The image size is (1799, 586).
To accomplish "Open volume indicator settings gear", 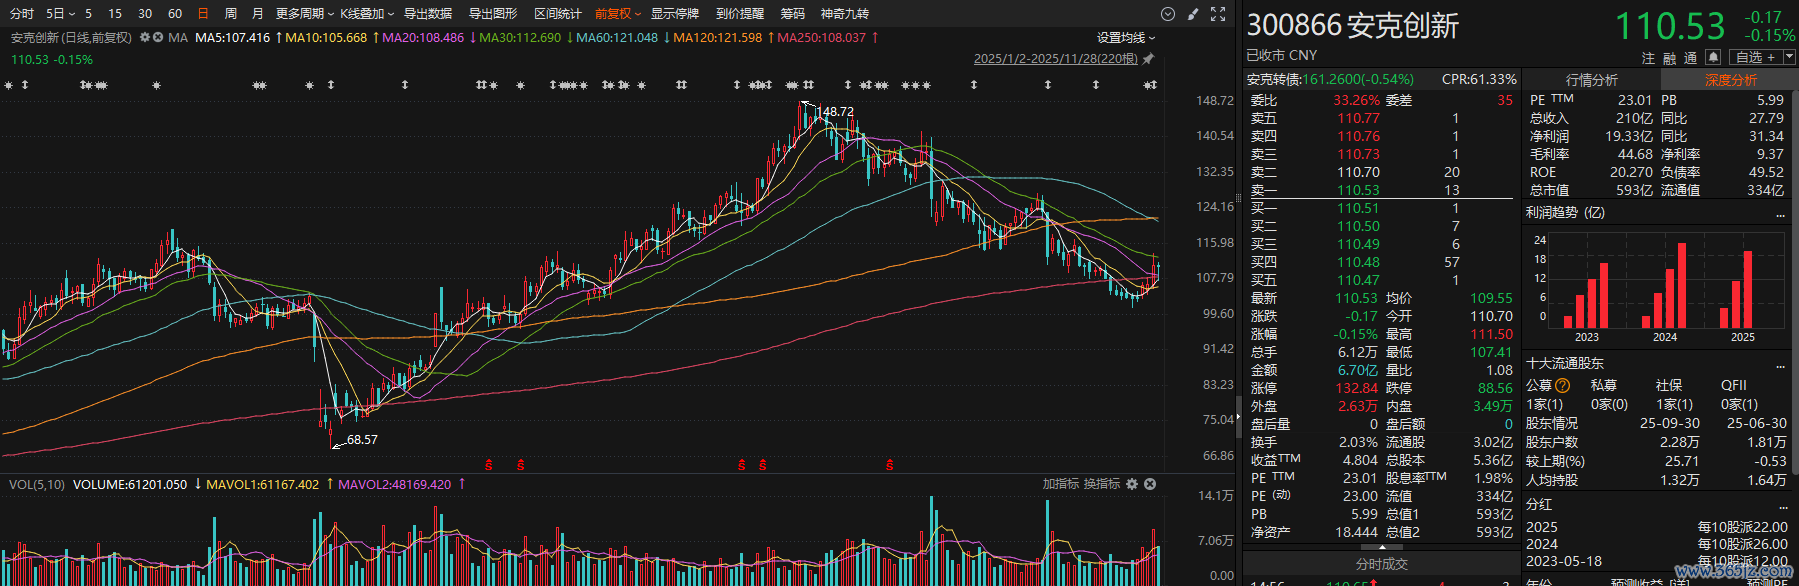I will [1132, 484].
